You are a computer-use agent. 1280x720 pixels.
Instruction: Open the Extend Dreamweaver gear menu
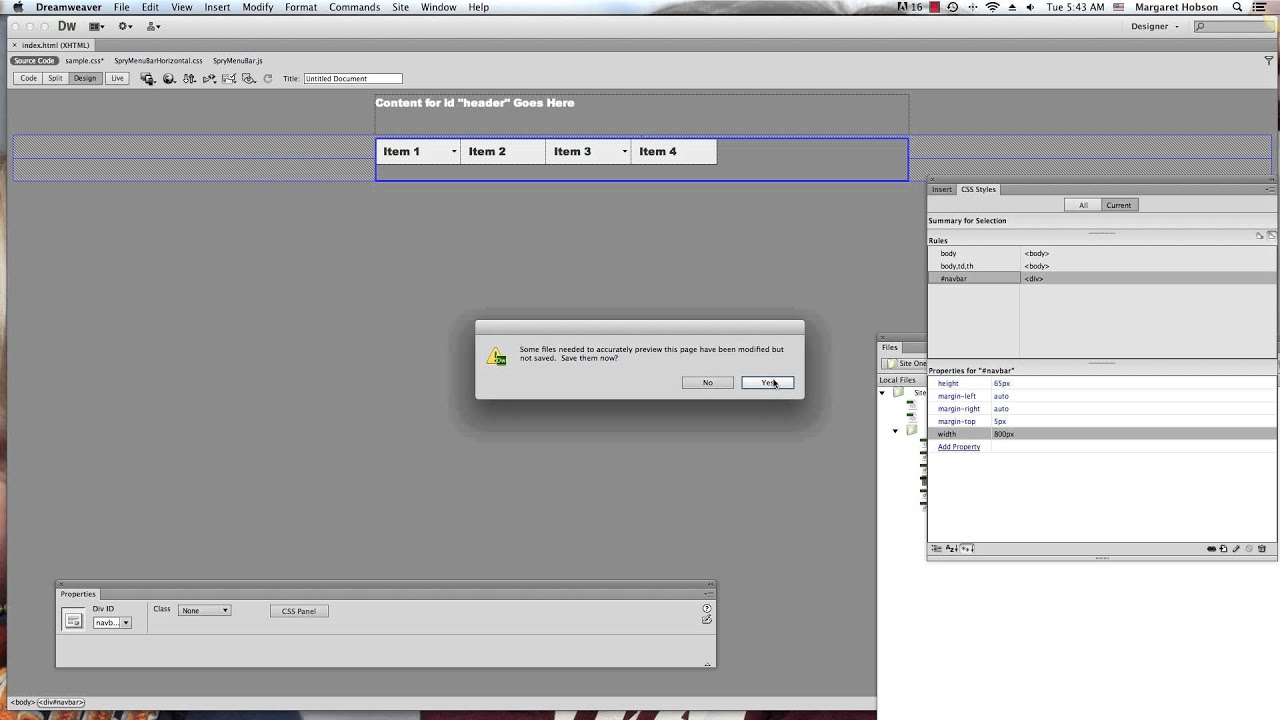126,26
